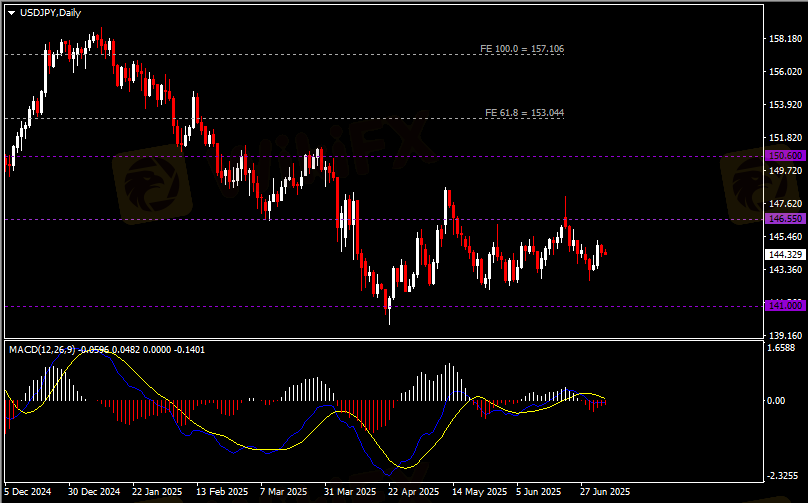Screen dimensions: 808x503
Task: Click the 5 Jun 2025 date label
Action: (x=538, y=492)
